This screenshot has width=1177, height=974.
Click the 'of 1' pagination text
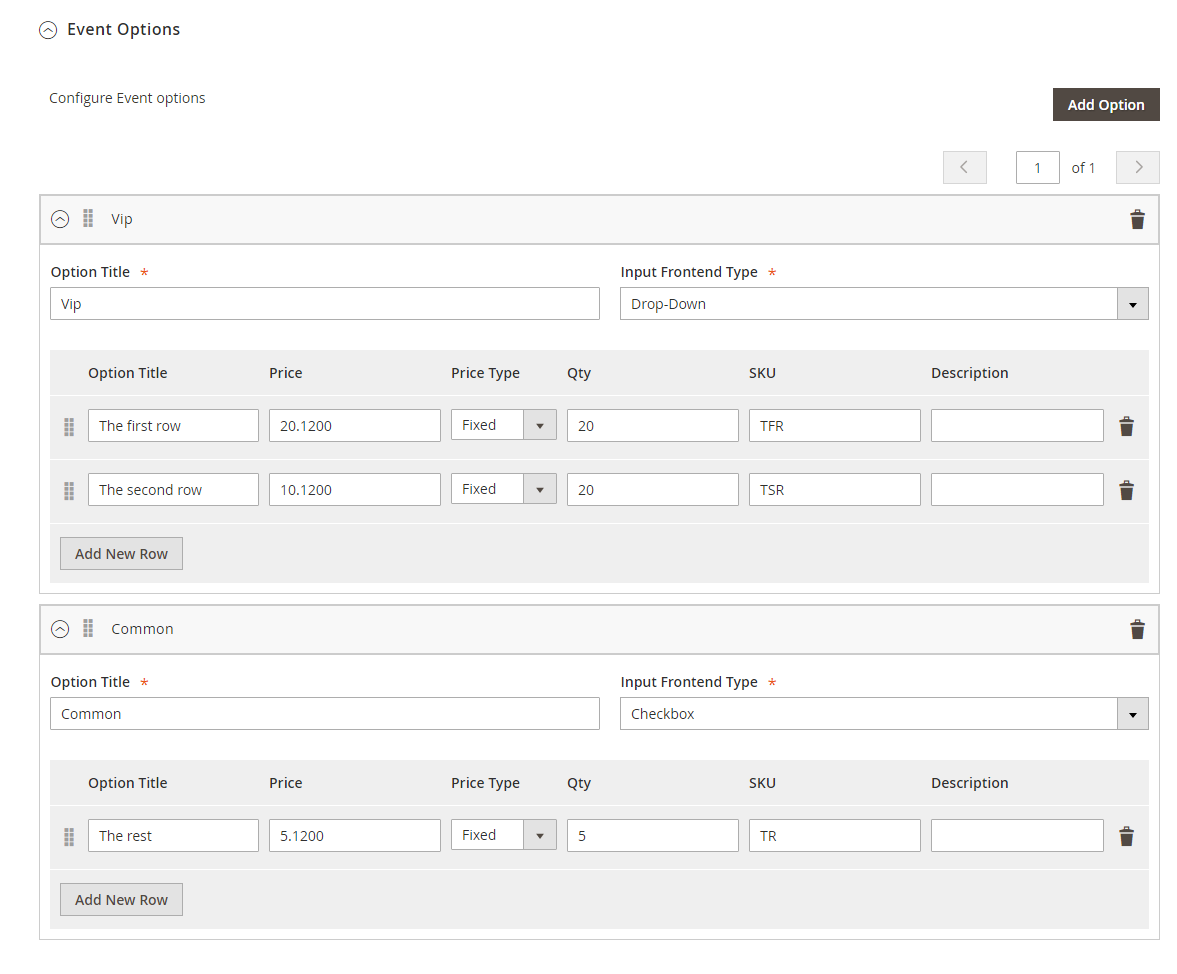pyautogui.click(x=1083, y=168)
